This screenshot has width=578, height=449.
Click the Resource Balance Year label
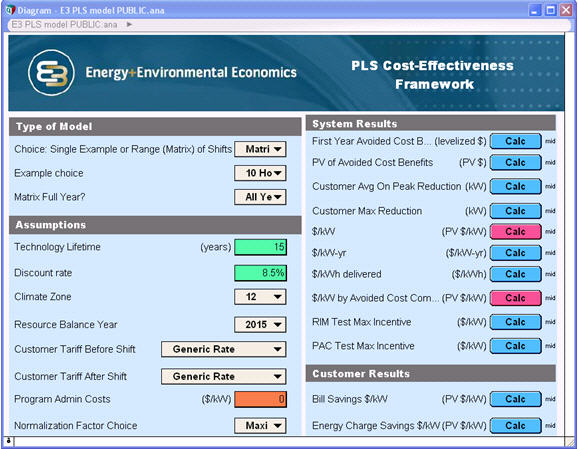click(x=66, y=325)
